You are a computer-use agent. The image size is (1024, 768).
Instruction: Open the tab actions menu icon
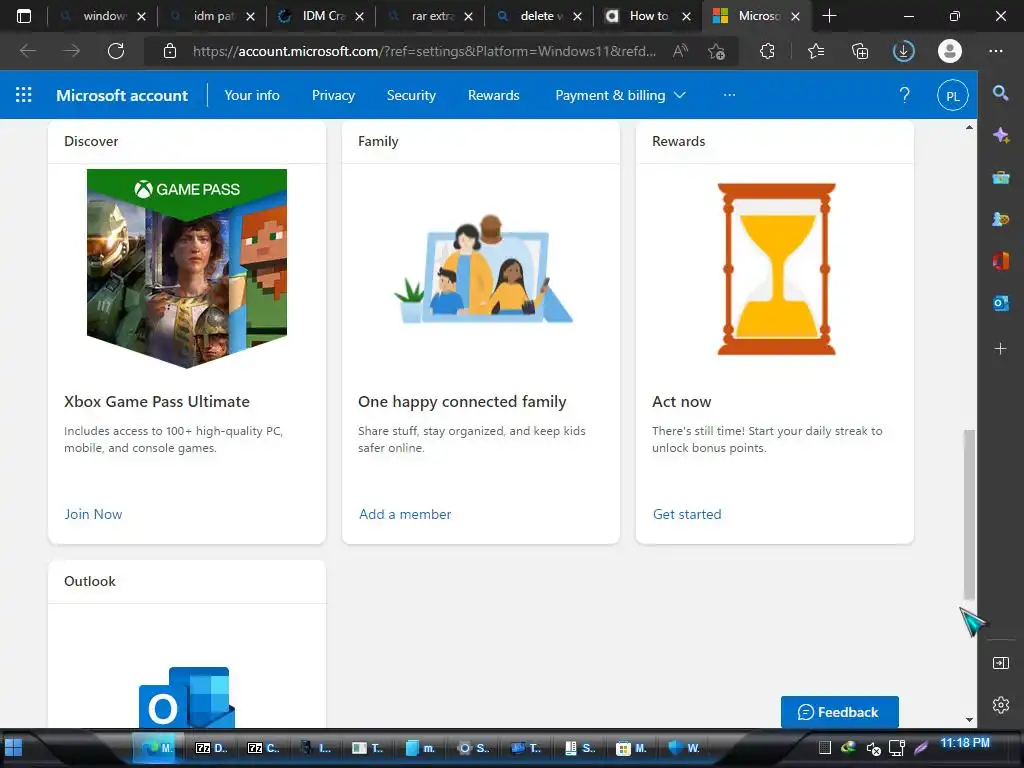point(24,16)
